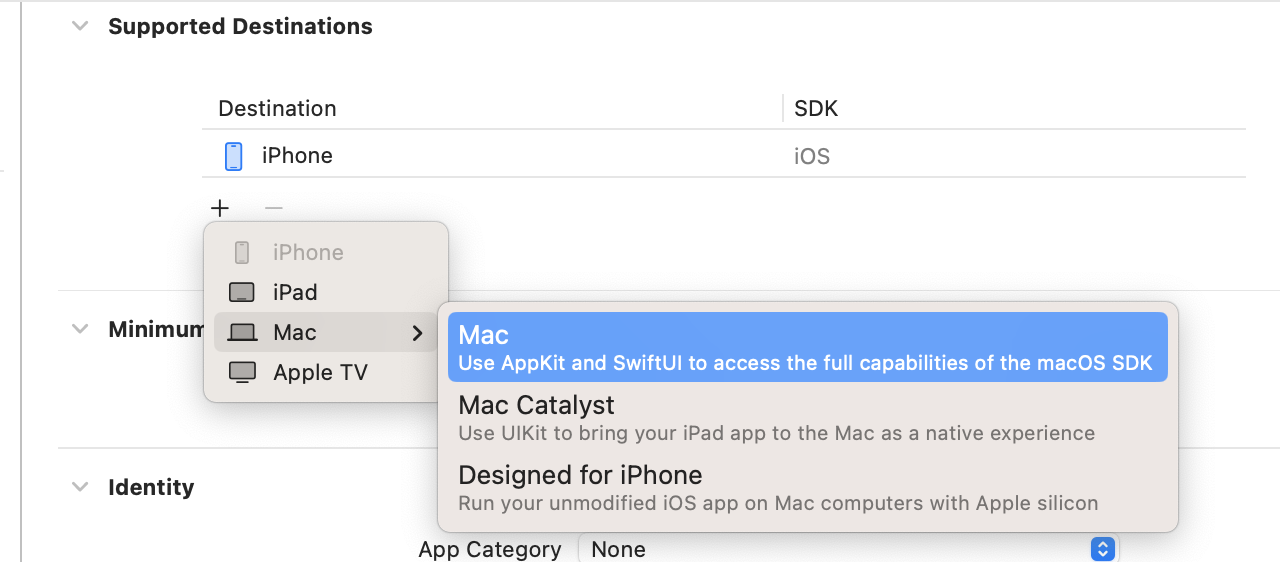Click the App Category label
This screenshot has height=562, width=1280.
pos(490,549)
